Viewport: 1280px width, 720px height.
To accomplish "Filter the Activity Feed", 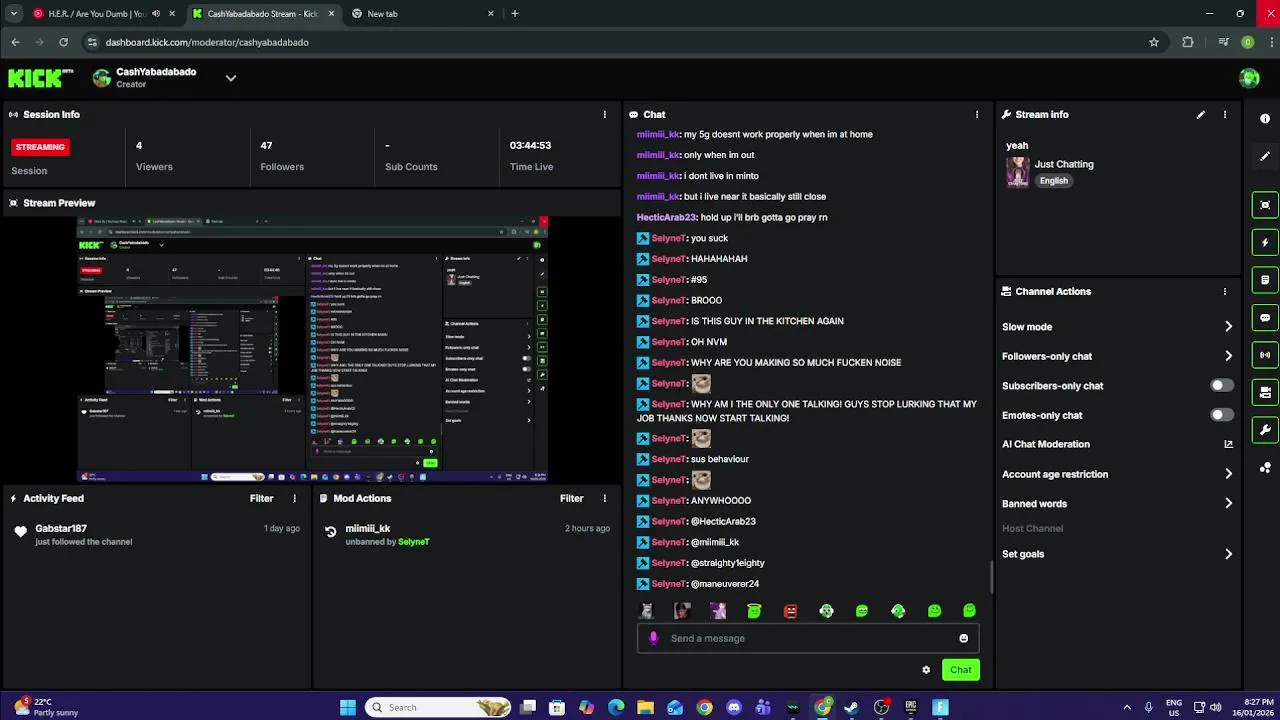I will [x=261, y=498].
